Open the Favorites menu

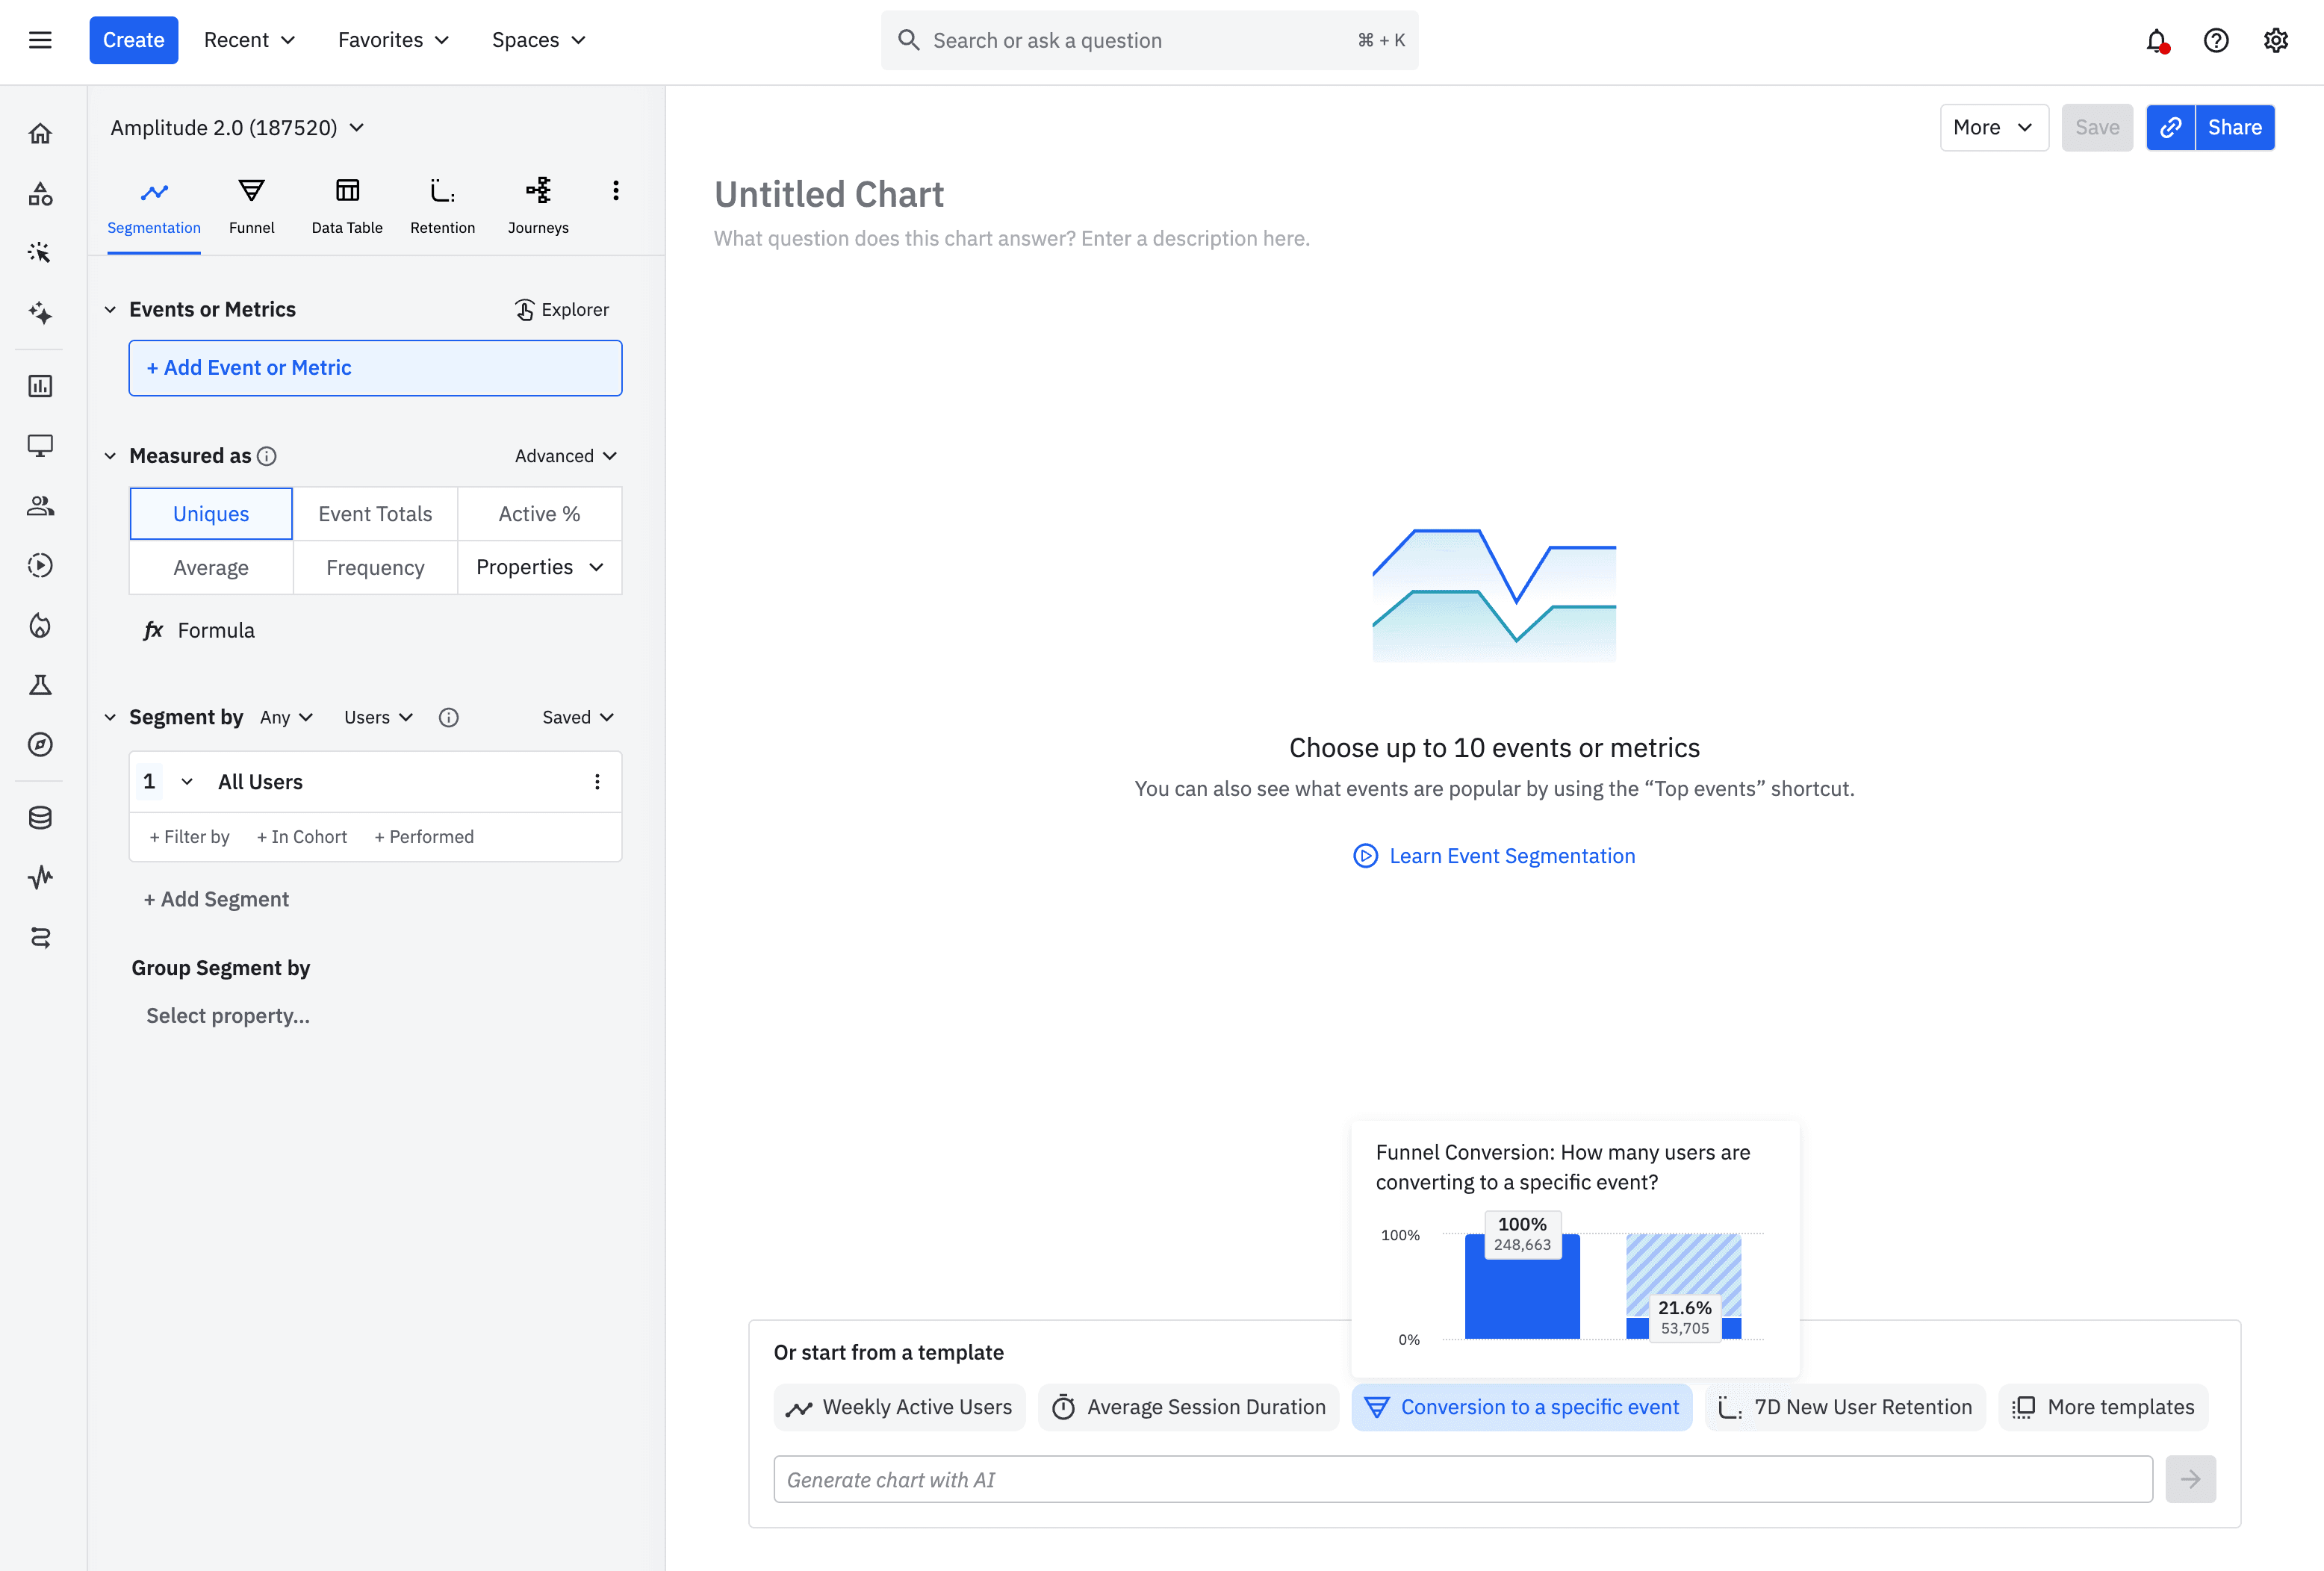point(393,40)
